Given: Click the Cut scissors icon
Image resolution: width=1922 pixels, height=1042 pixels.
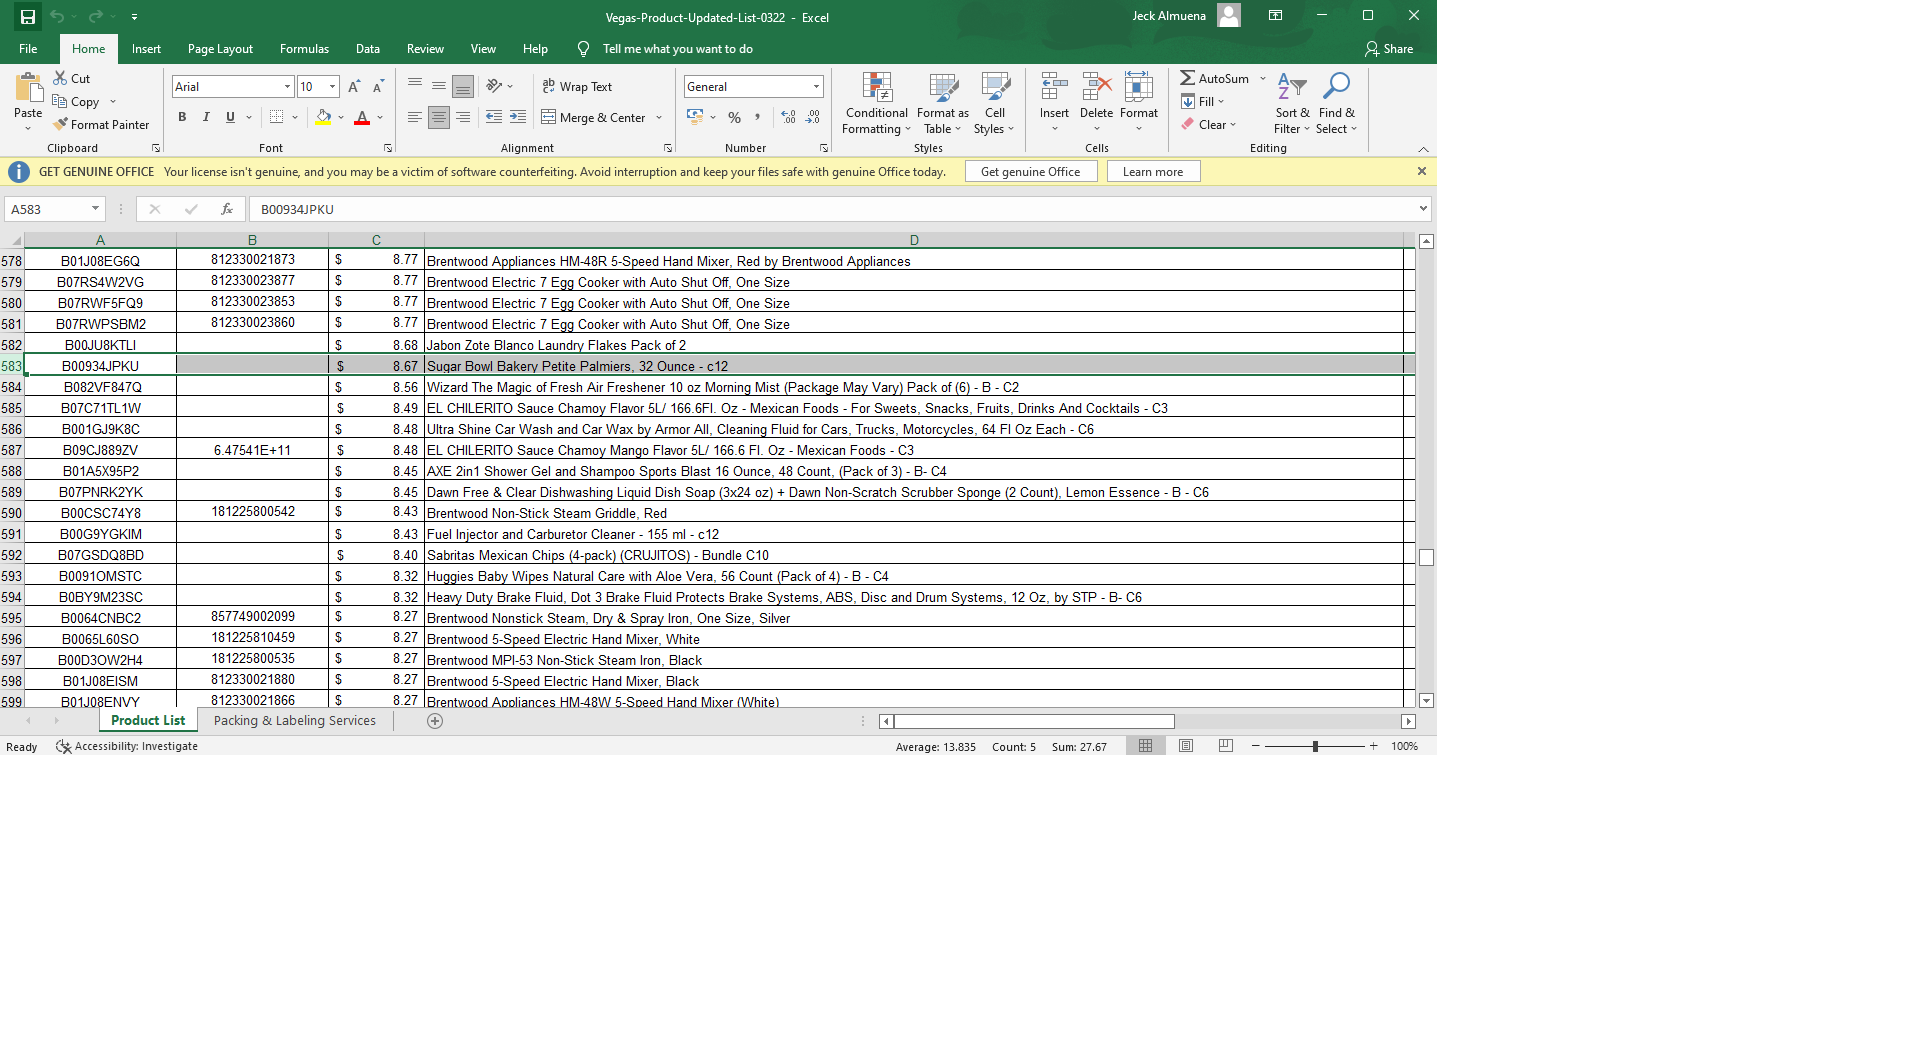Looking at the screenshot, I should pos(60,78).
